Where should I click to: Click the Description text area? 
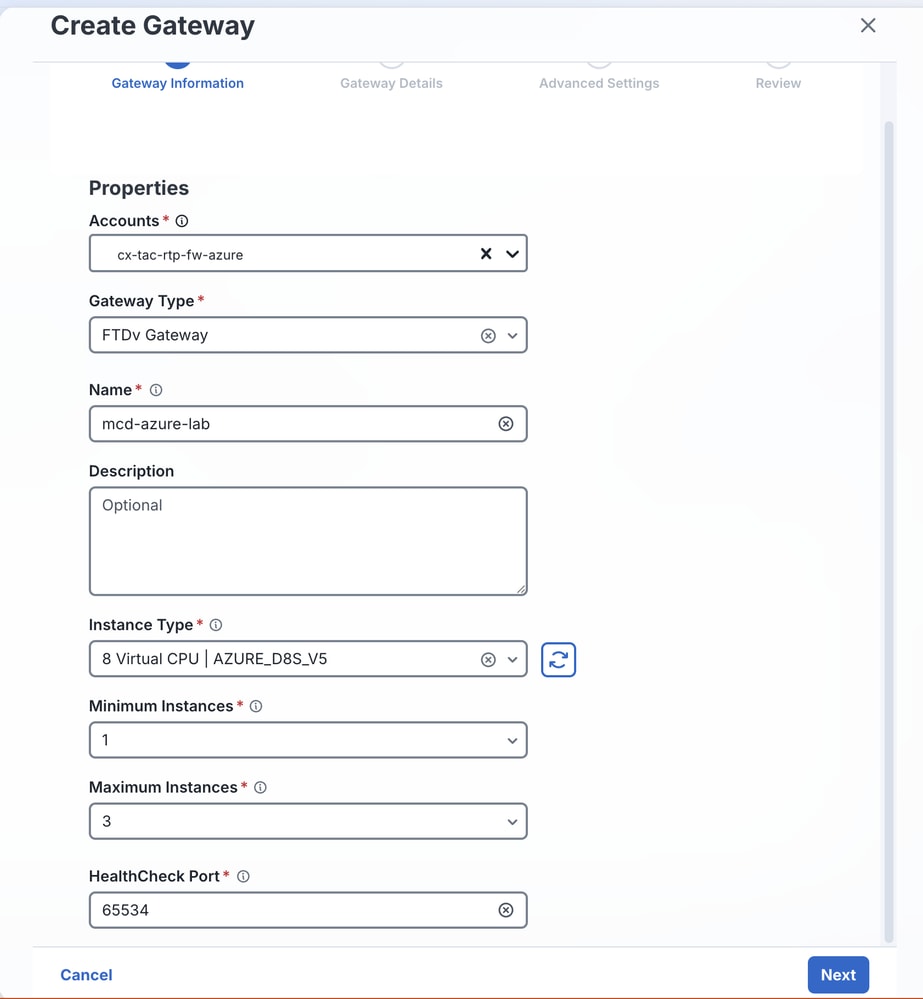click(x=308, y=541)
